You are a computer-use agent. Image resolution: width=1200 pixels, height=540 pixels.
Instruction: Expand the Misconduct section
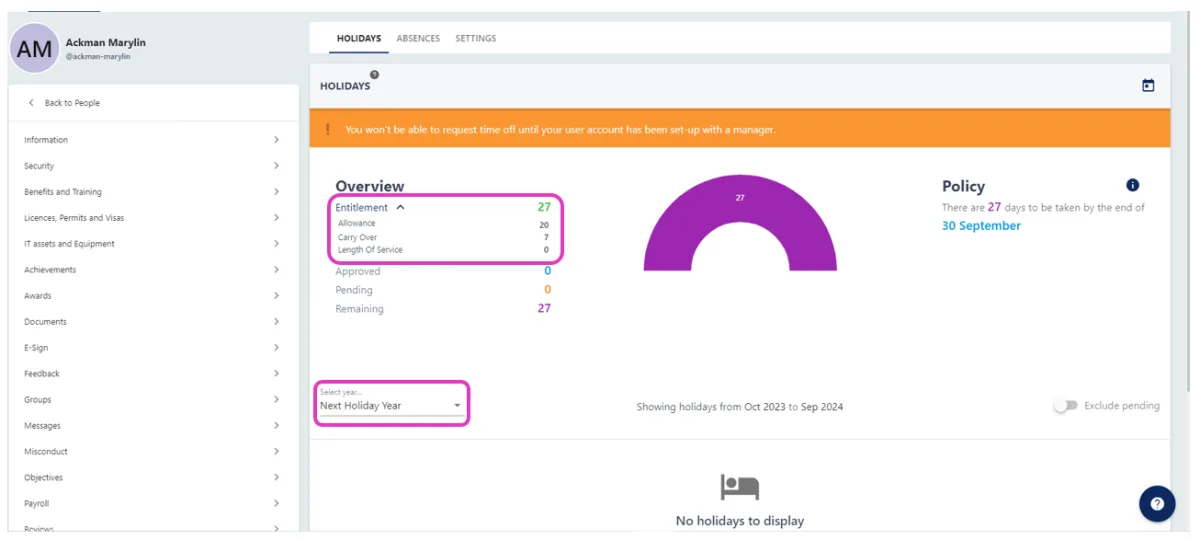[x=153, y=452]
